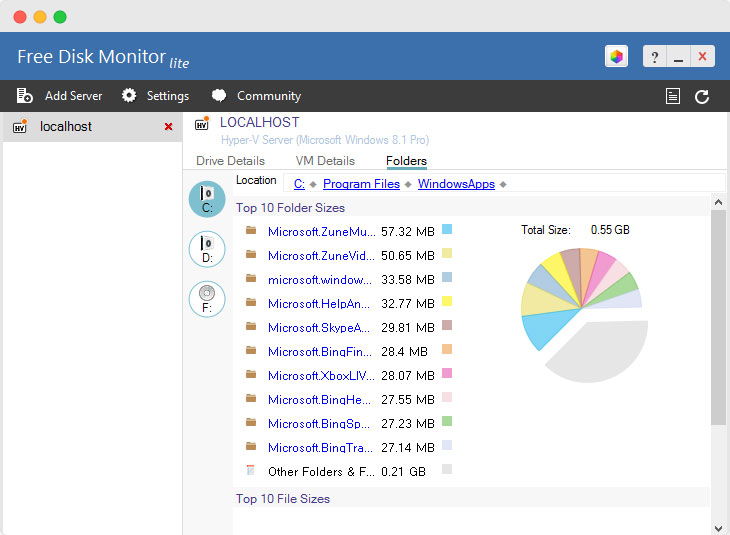Viewport: 730px width, 535px height.
Task: Click the refresh icon in toolbar
Action: click(x=702, y=96)
